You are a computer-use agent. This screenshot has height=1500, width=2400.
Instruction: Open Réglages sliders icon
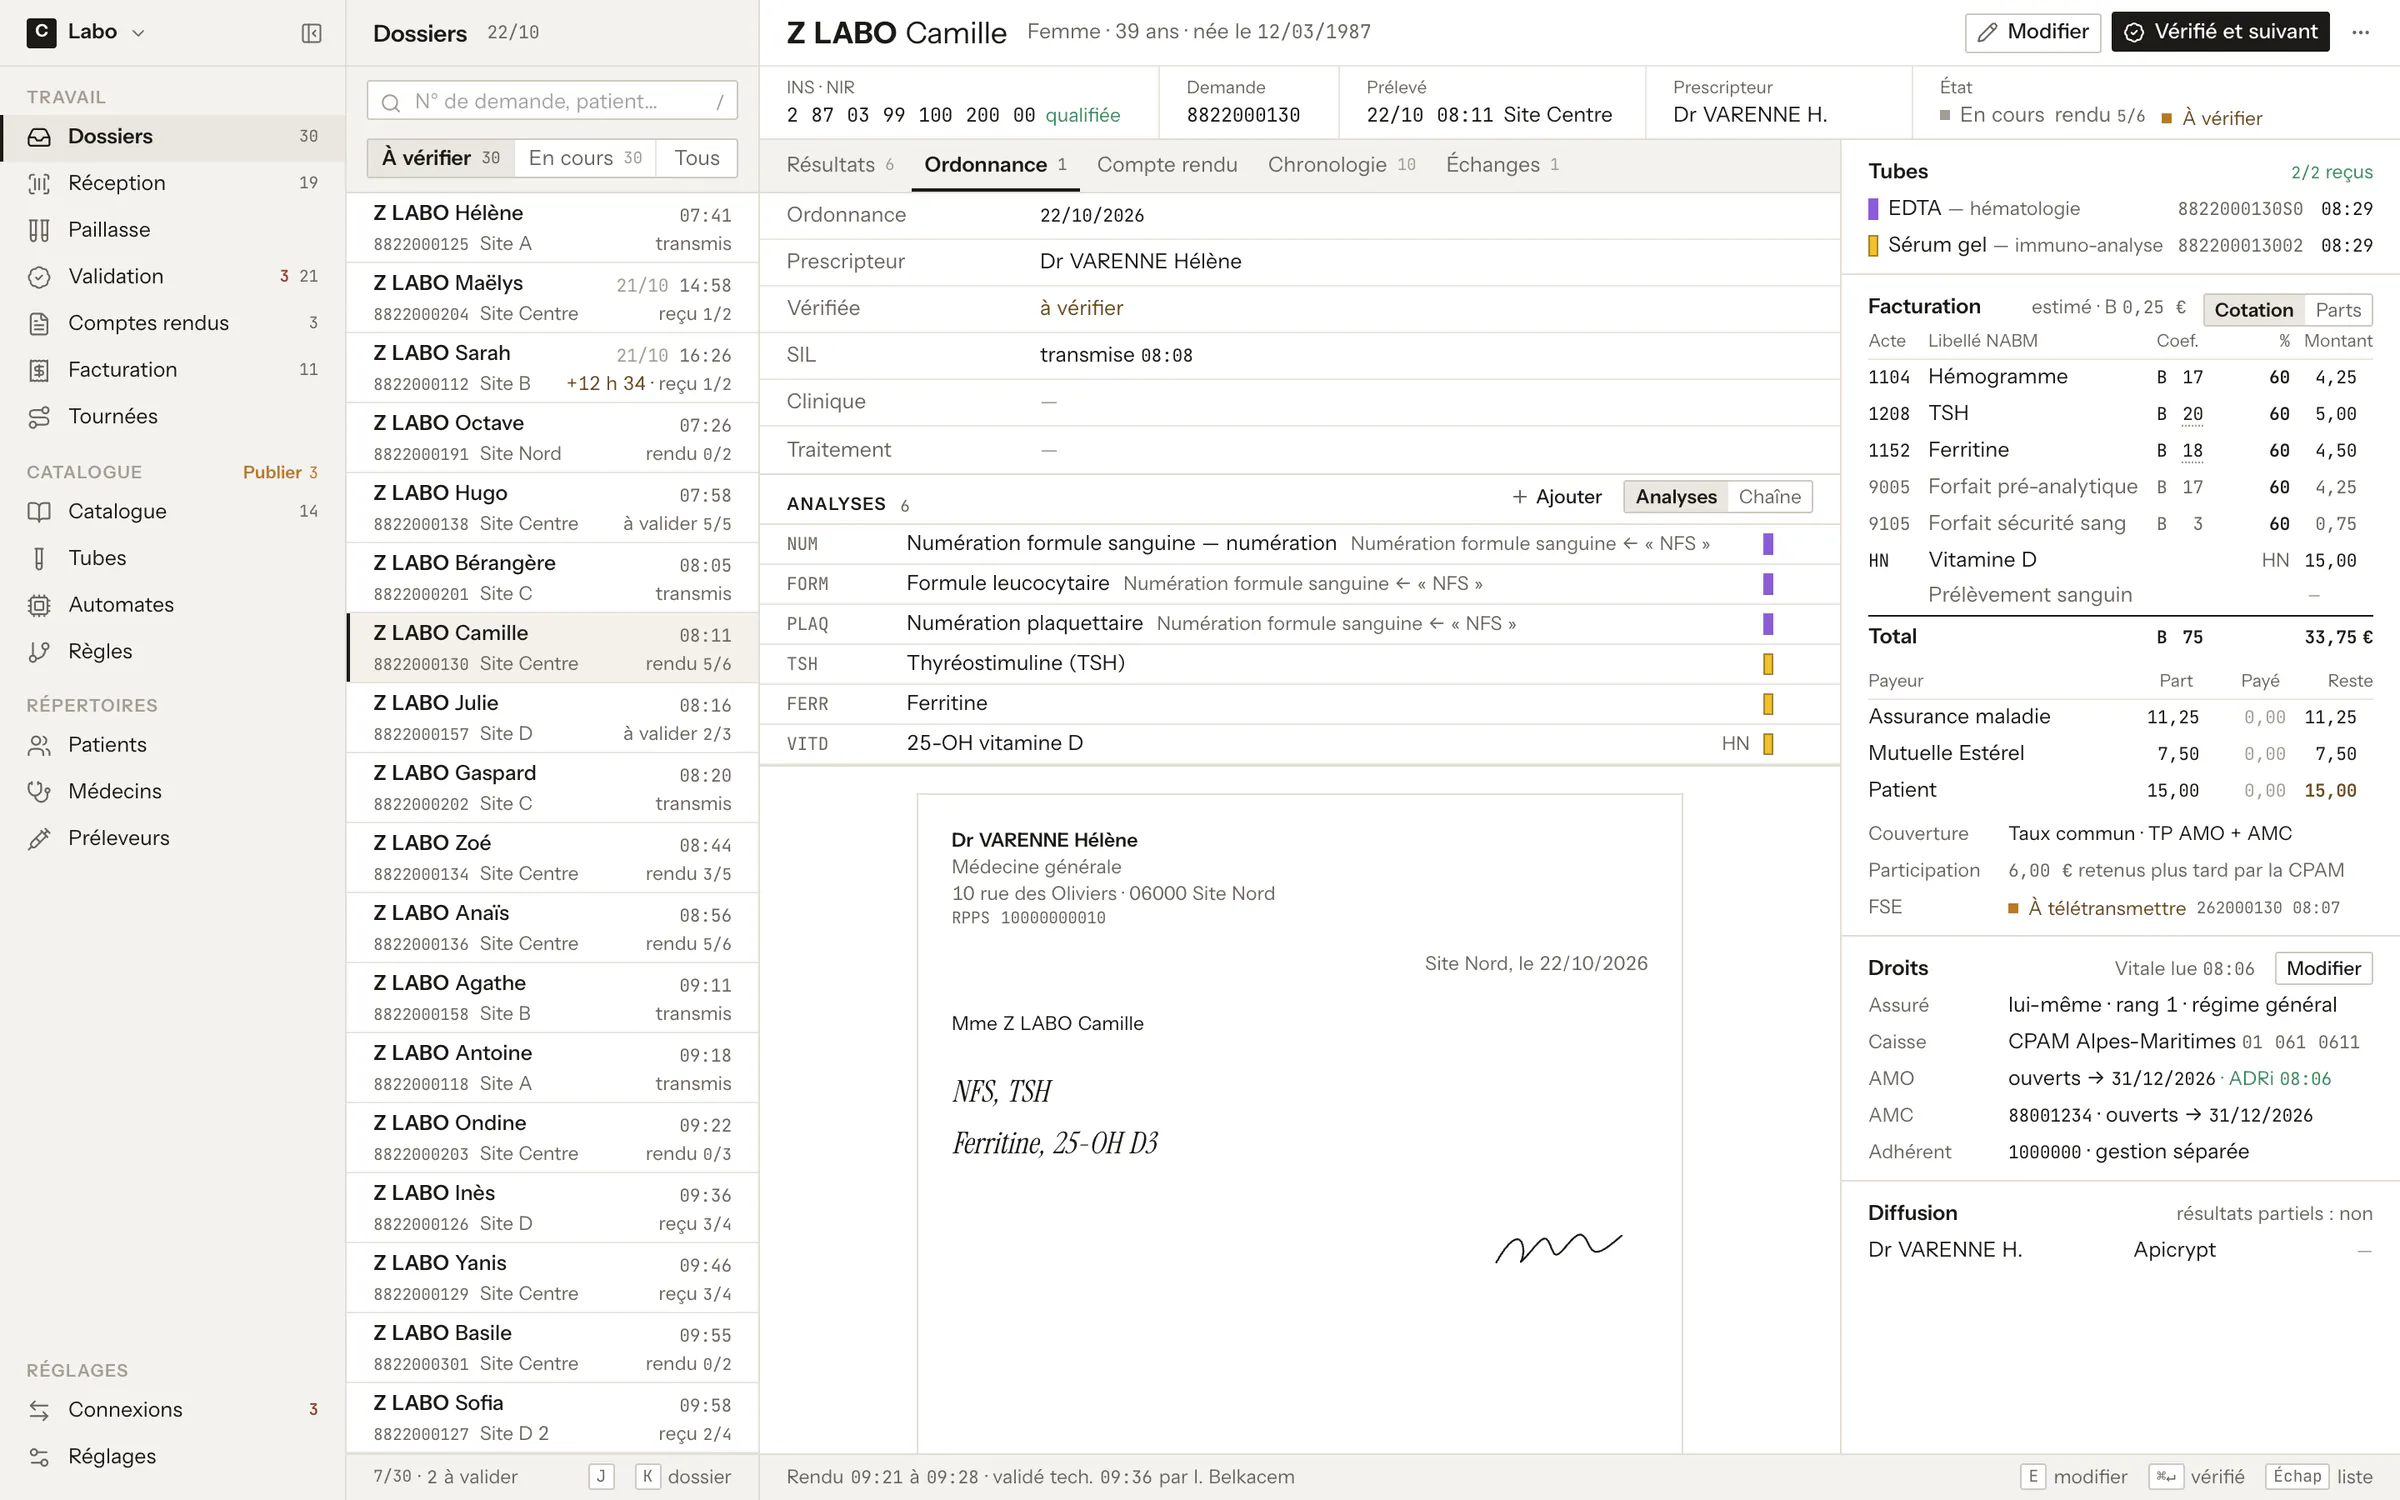coord(39,1457)
